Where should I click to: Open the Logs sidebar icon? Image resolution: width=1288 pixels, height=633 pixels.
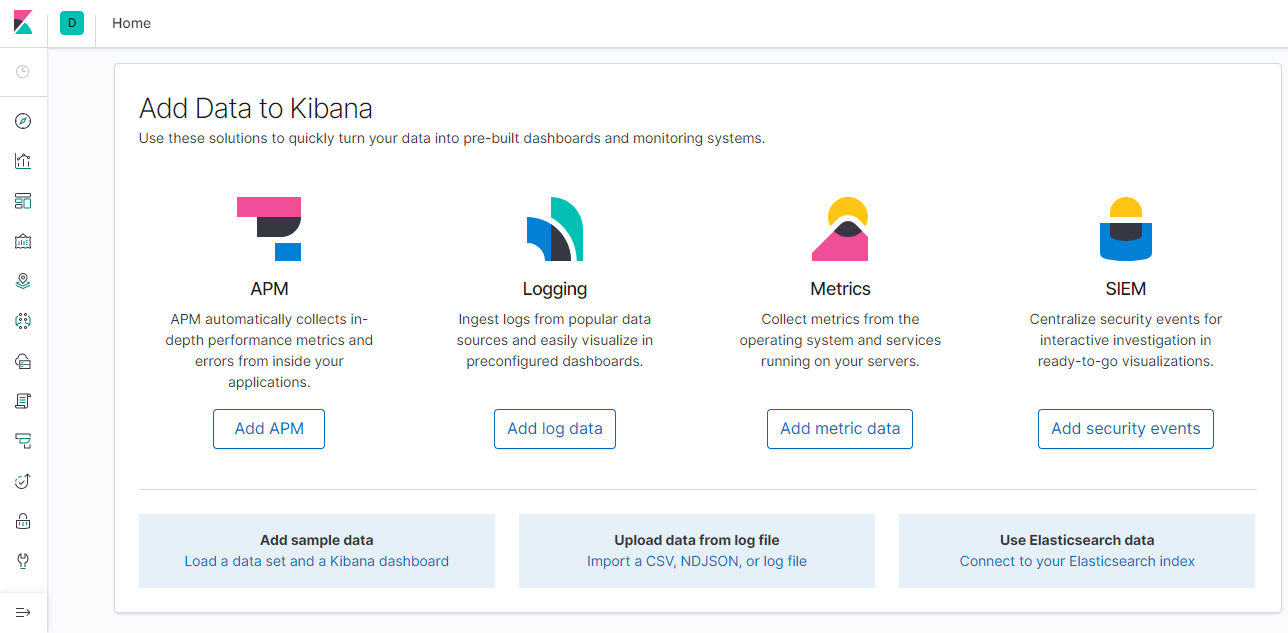23,401
